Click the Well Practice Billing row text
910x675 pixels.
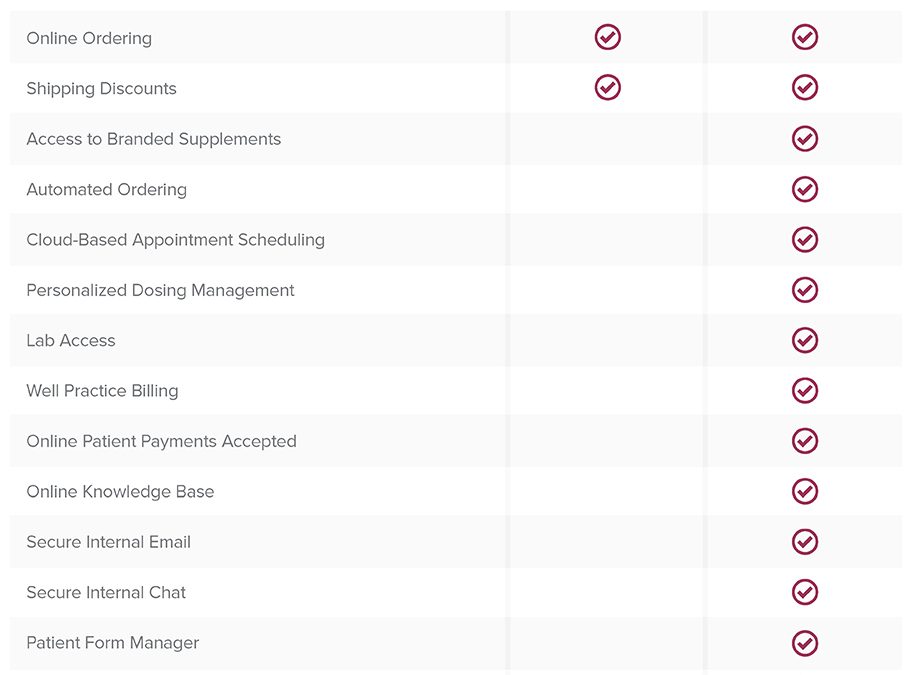click(x=102, y=391)
